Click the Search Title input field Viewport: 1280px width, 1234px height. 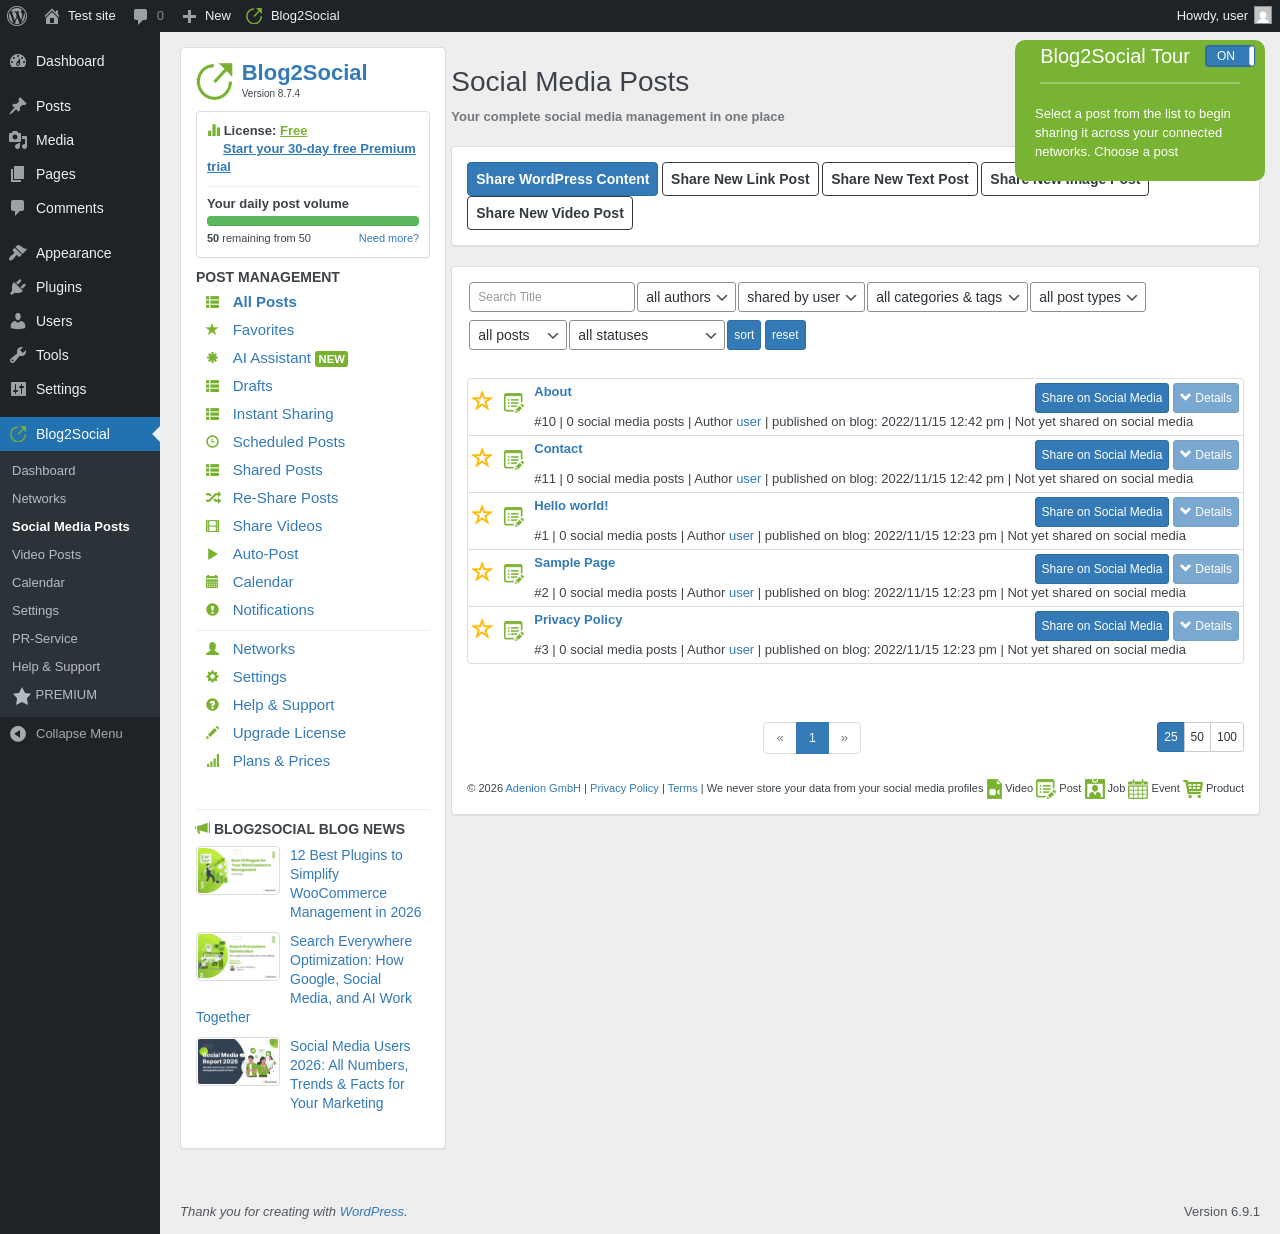(552, 297)
